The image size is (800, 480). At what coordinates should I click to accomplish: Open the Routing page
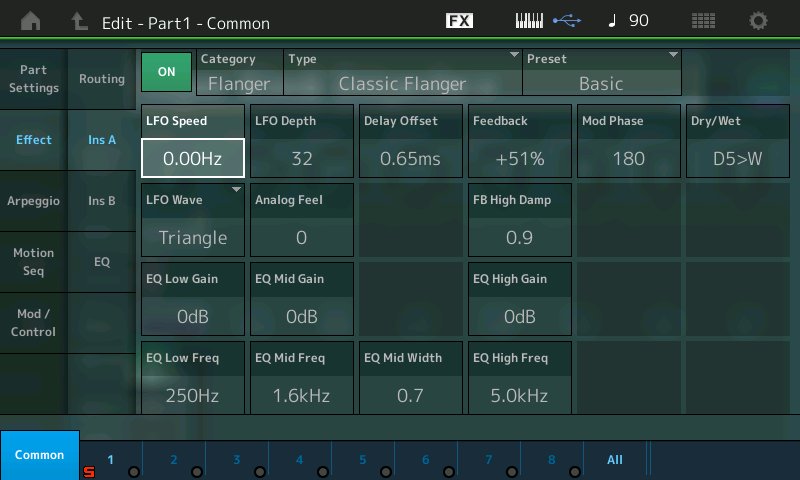pyautogui.click(x=101, y=79)
